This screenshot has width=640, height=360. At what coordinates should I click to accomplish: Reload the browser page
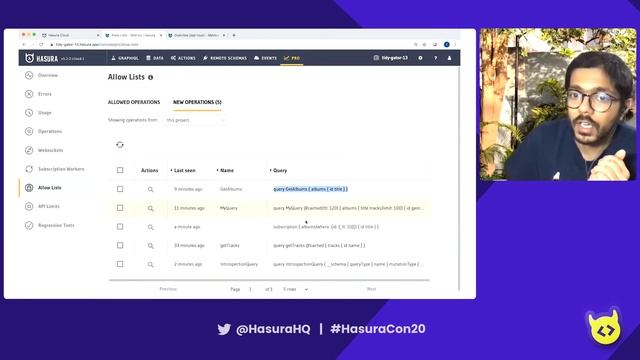[41, 44]
